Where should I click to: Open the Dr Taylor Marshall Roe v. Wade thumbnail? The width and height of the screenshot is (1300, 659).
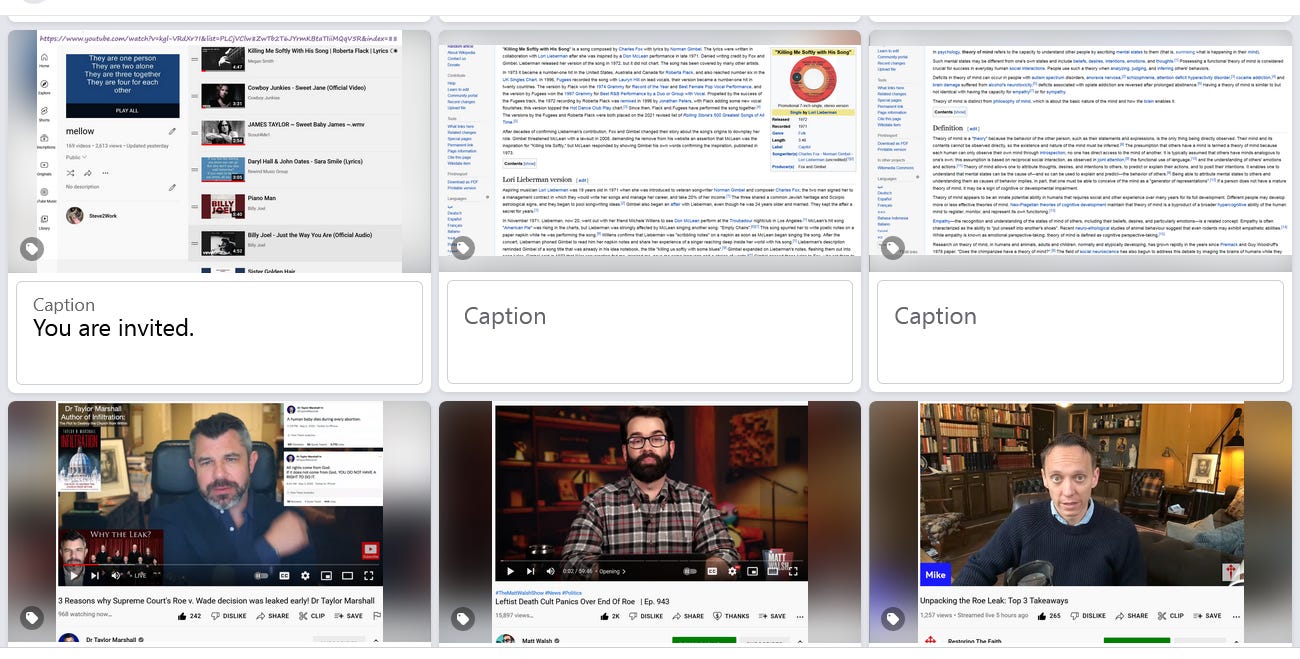[219, 522]
